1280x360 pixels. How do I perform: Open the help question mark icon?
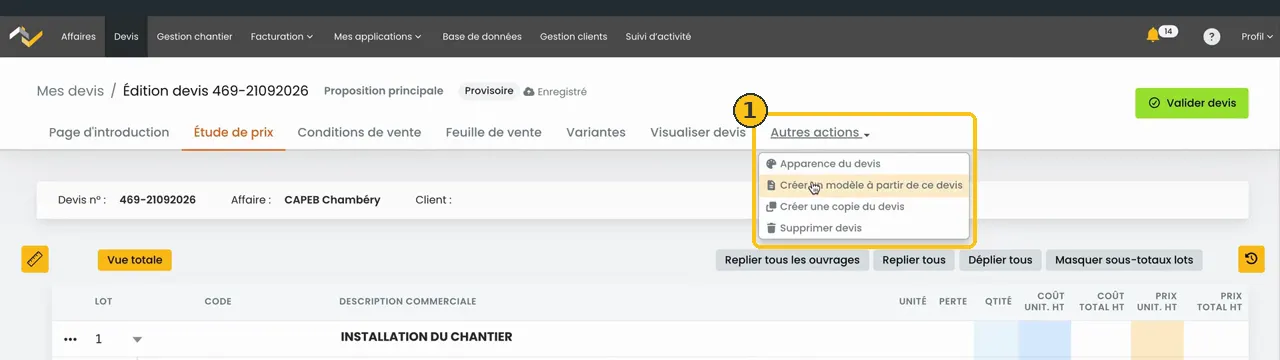(1211, 36)
